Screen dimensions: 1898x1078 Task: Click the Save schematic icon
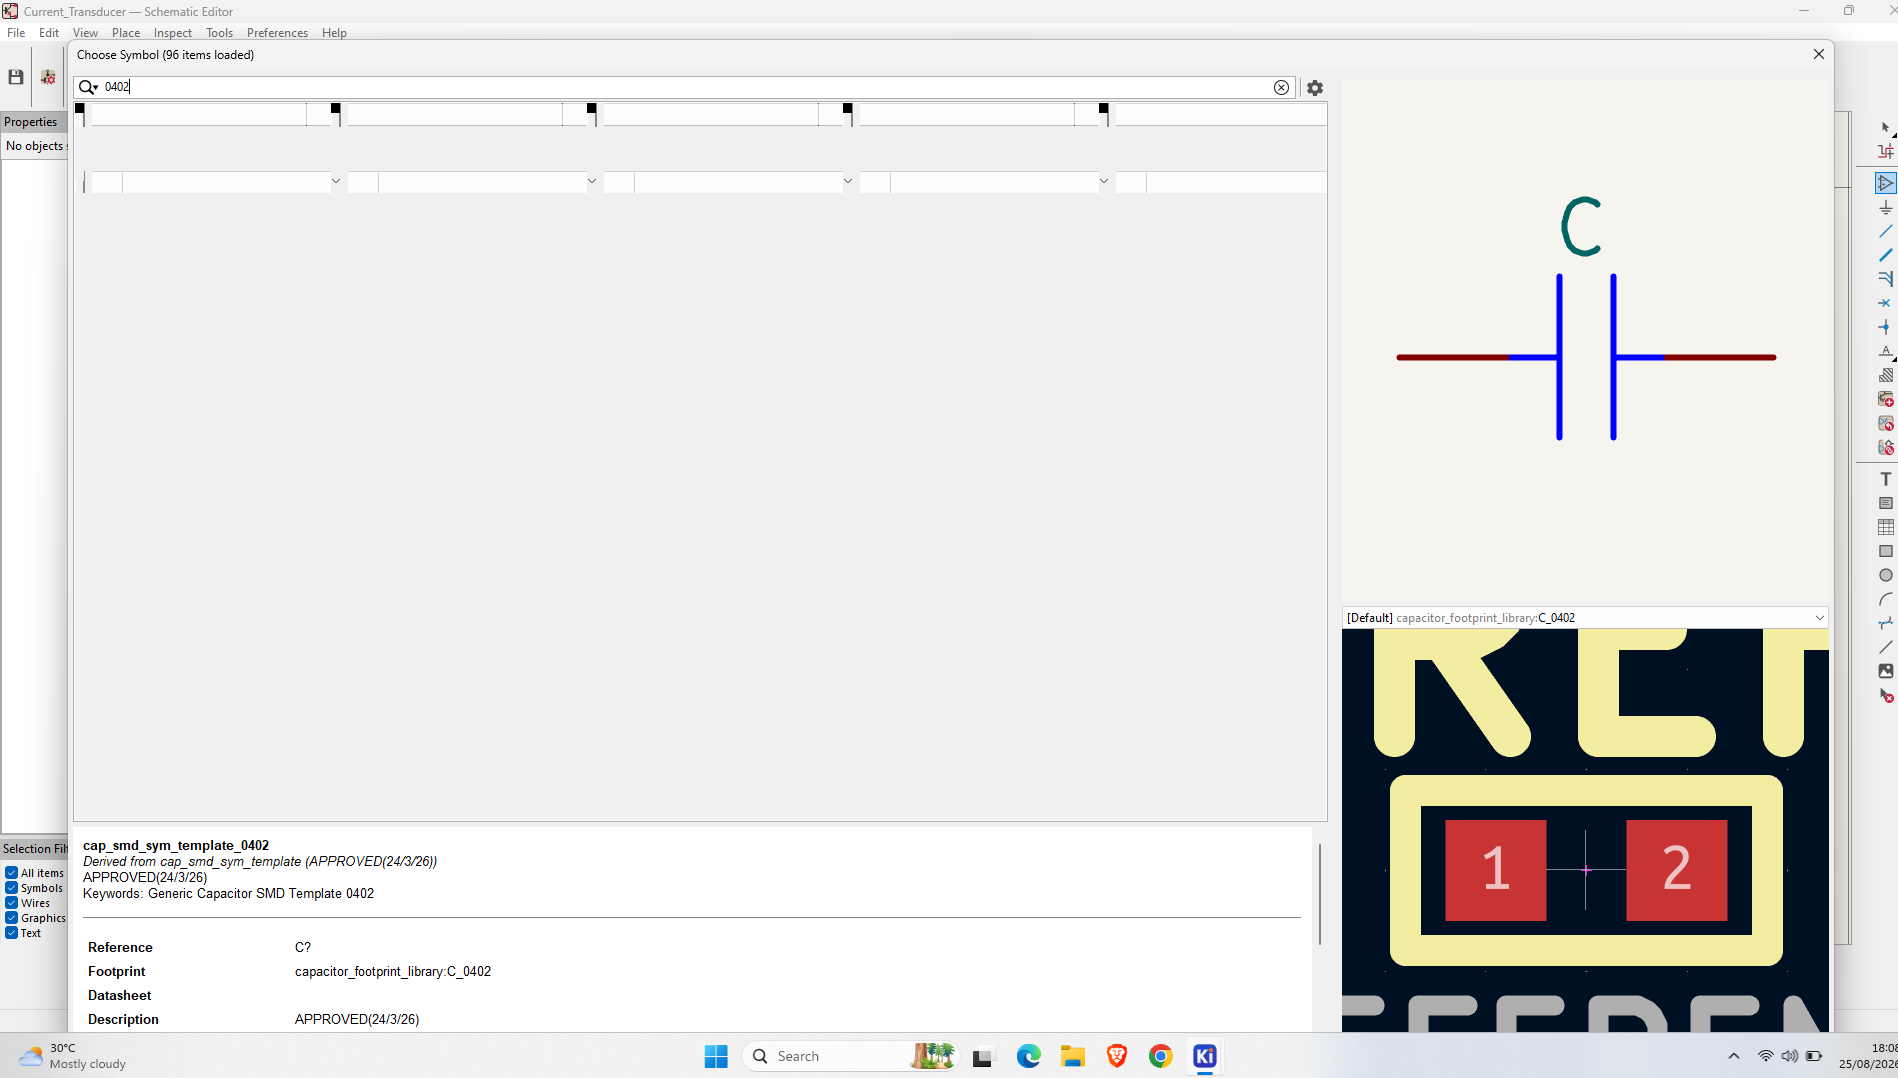16,77
